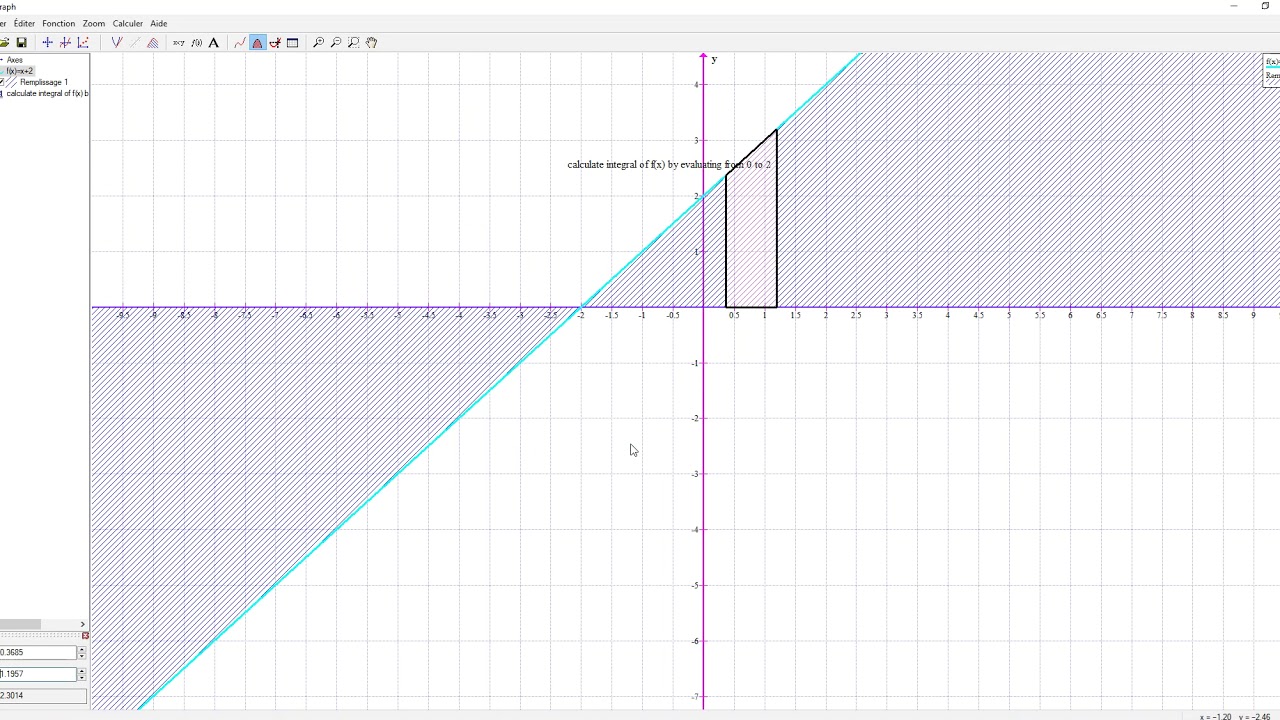Click the insert function V-shaped icon
This screenshot has height=720, width=1280.
(117, 42)
